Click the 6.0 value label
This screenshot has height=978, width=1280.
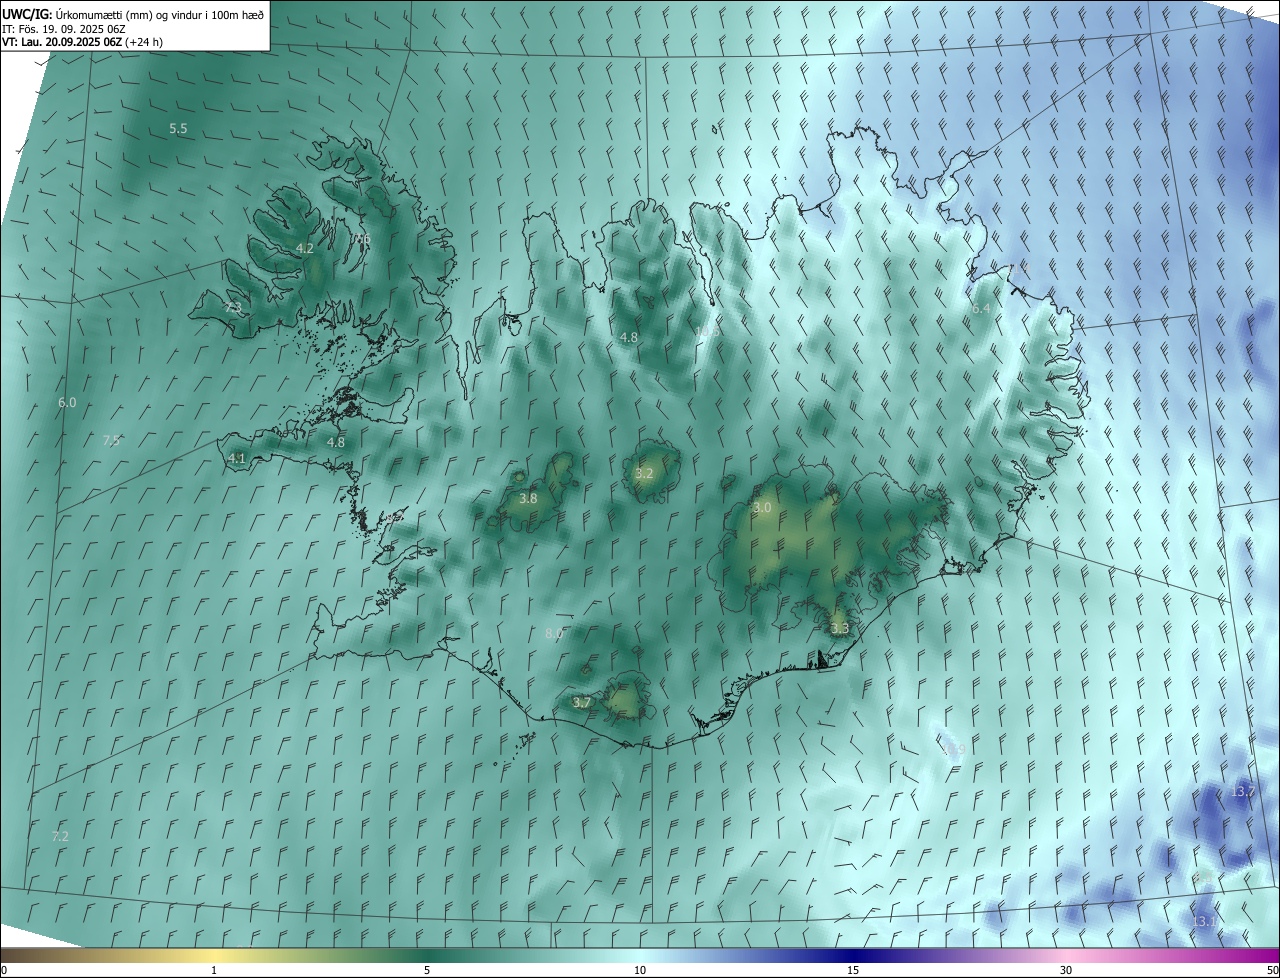(67, 402)
